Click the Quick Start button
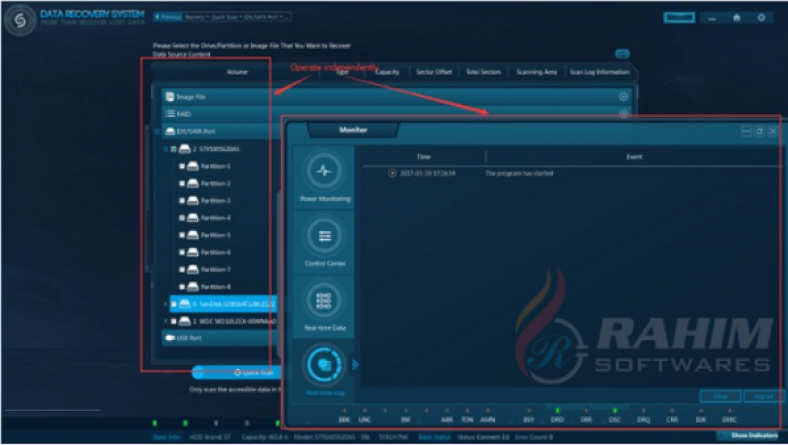Screen dimensions: 788x445 (236, 373)
